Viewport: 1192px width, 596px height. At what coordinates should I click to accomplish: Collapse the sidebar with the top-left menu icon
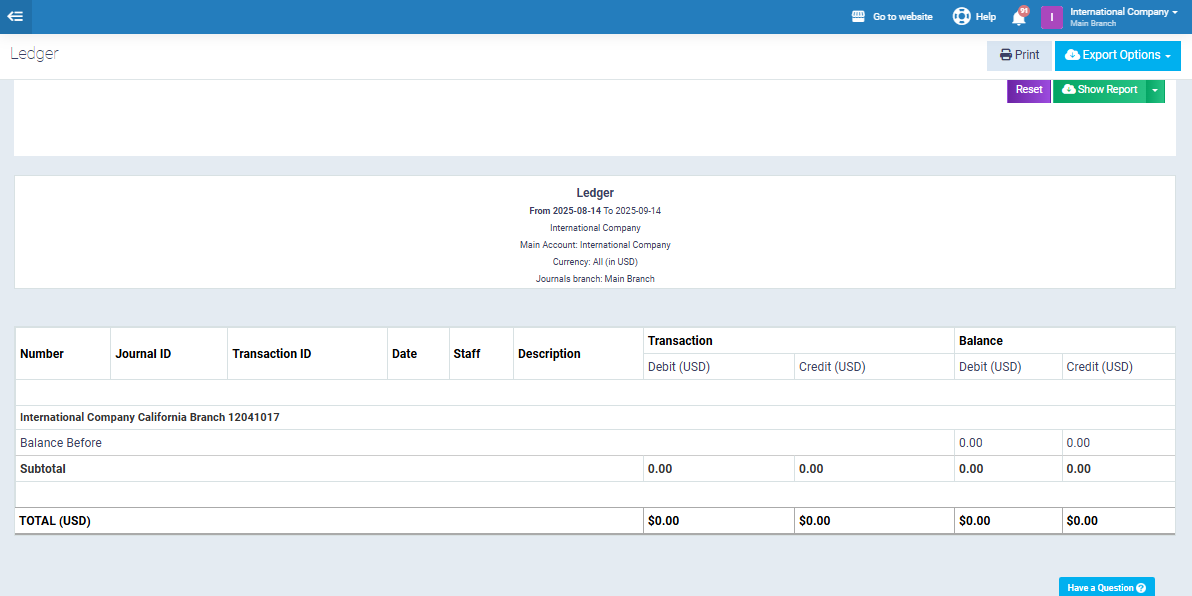point(16,16)
